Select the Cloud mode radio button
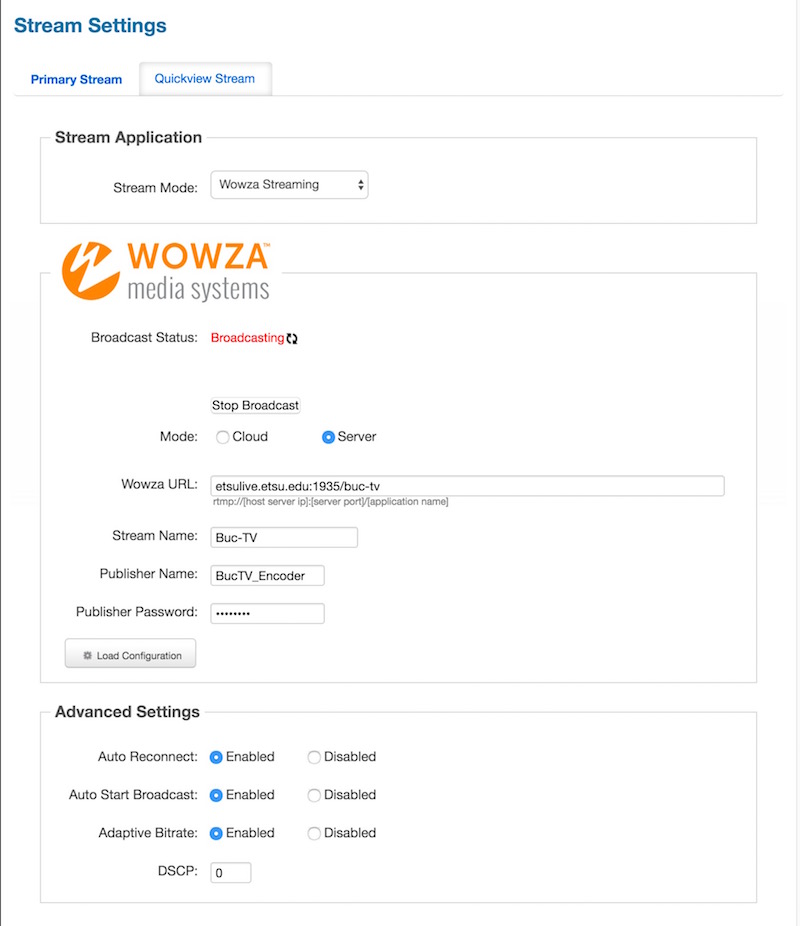Screen dimensions: 800x926 223,437
